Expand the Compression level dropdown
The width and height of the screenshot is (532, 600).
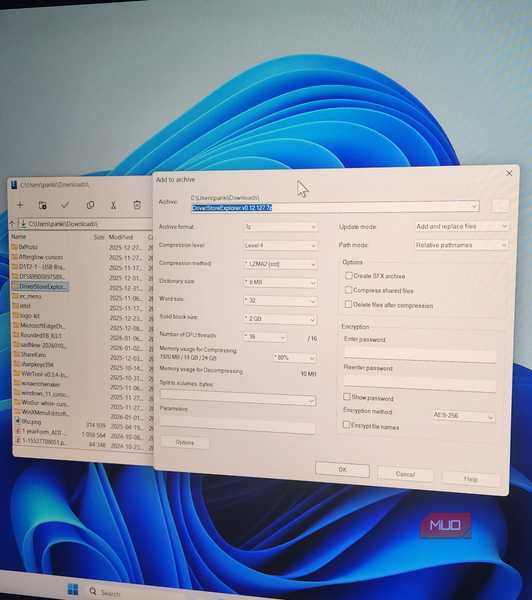(280, 245)
